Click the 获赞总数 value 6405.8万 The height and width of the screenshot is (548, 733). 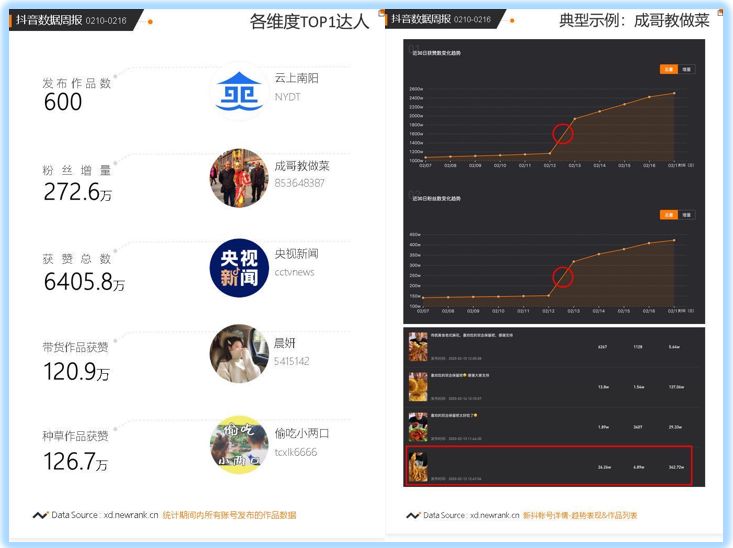(x=84, y=282)
